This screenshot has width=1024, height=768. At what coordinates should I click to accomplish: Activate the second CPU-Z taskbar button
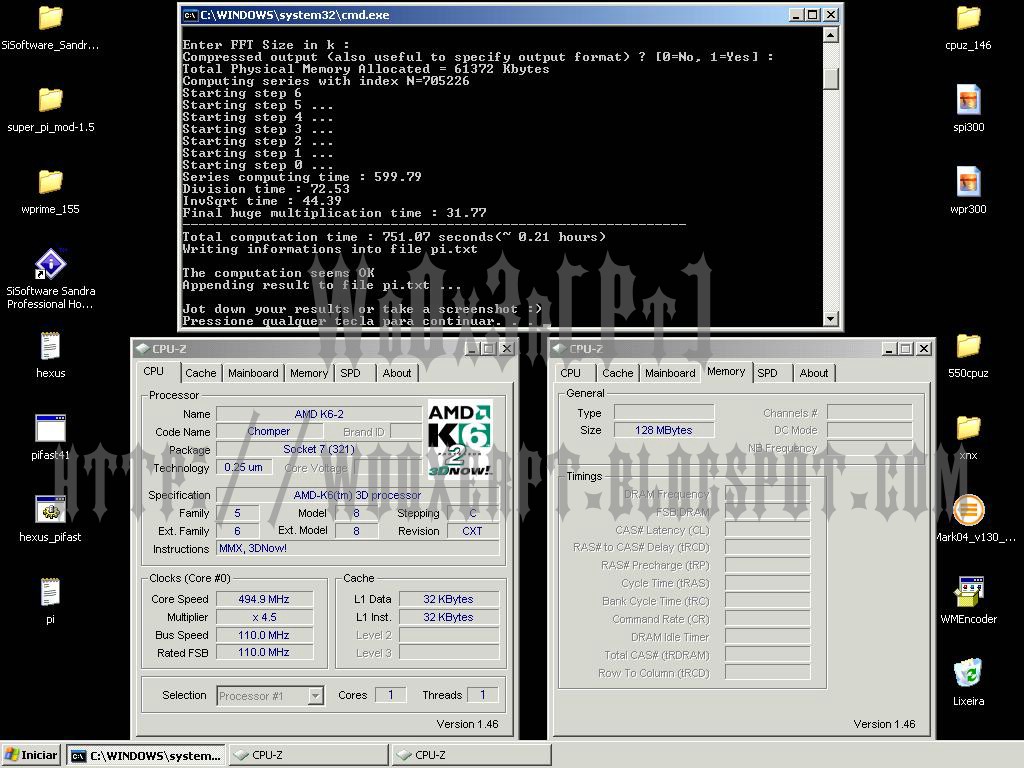pos(471,756)
